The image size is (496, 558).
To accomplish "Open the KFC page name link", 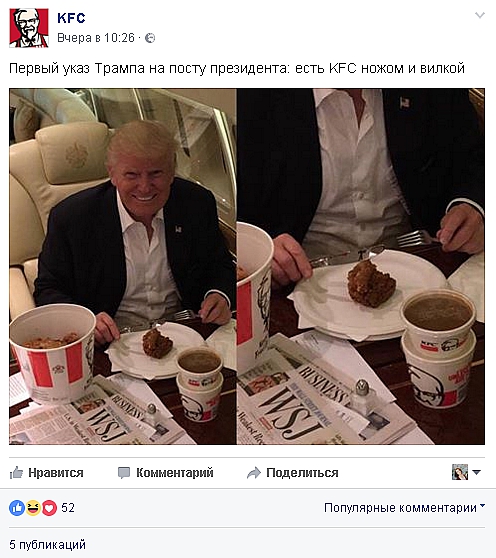I will click(x=71, y=18).
